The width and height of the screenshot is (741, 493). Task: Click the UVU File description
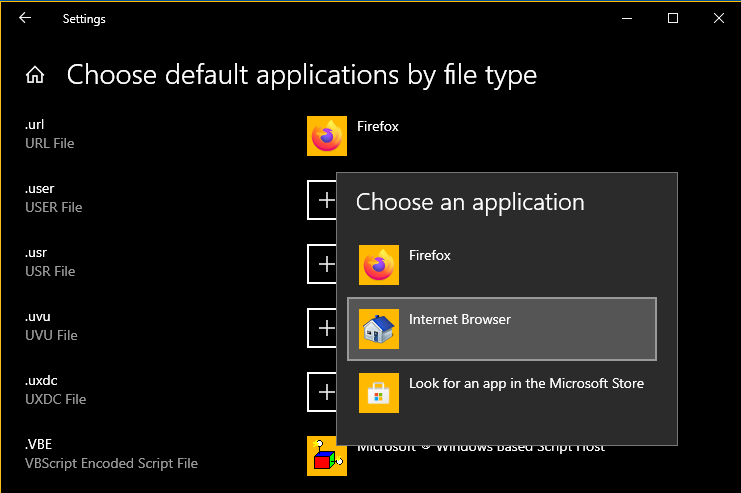point(51,335)
